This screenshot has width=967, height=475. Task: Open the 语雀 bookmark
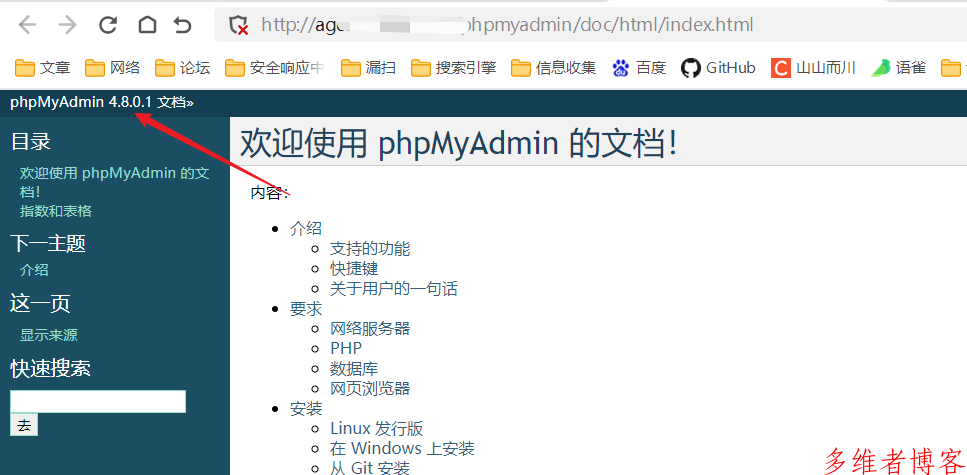(x=899, y=68)
